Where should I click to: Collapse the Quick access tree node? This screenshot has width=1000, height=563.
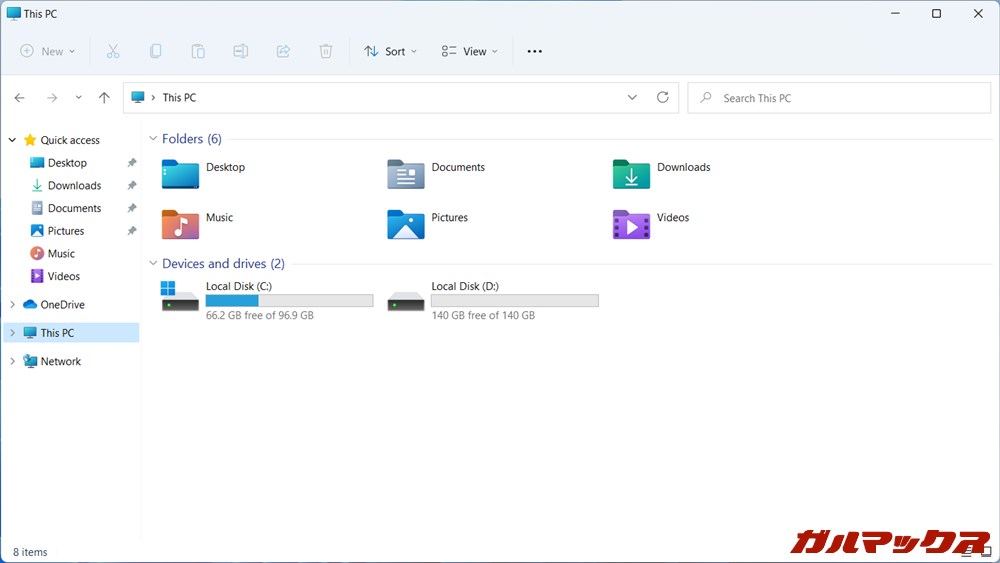tap(12, 140)
